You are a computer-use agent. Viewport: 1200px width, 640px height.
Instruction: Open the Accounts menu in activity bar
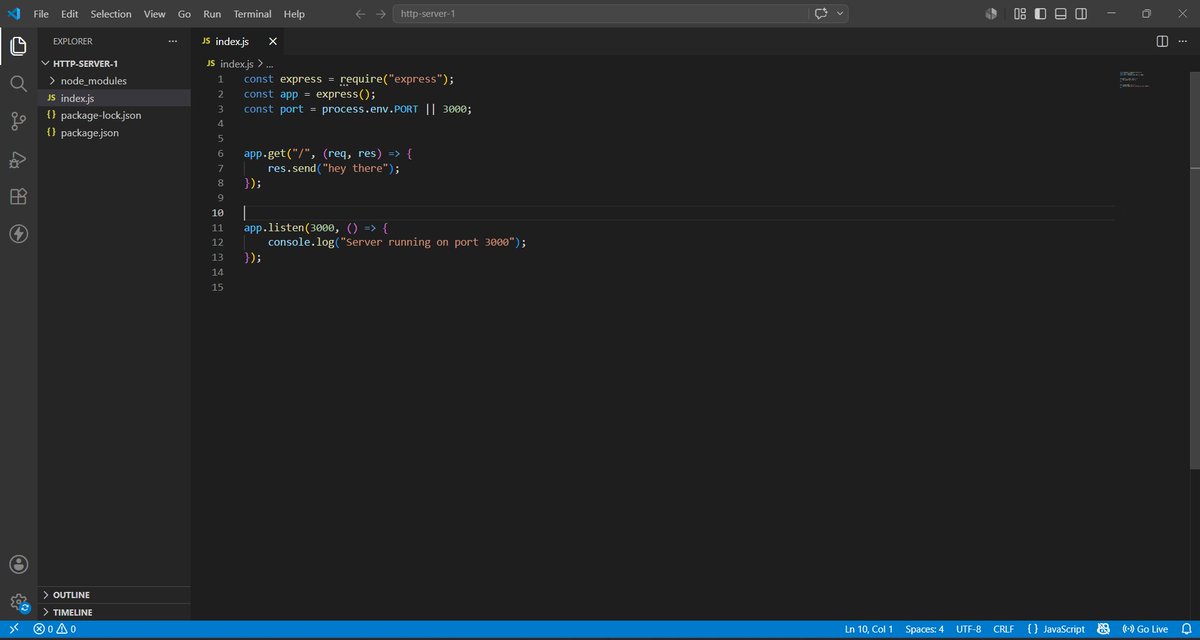[18, 565]
